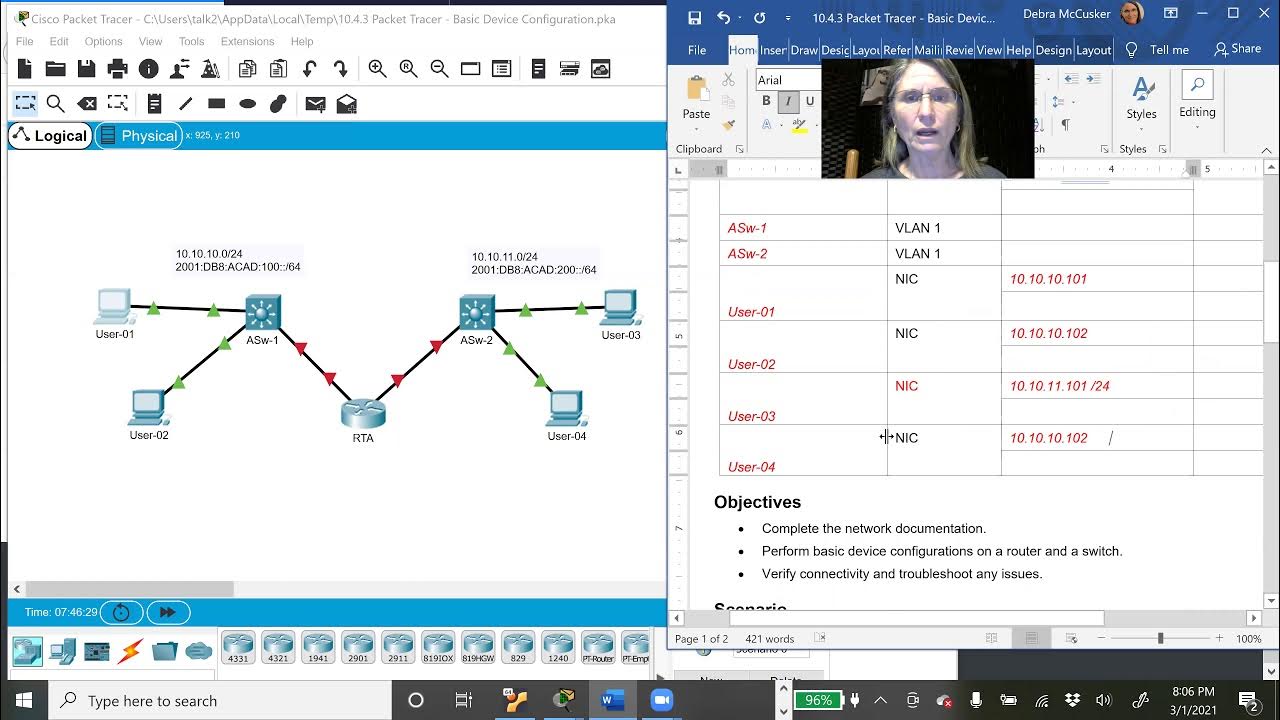Image resolution: width=1280 pixels, height=720 pixels.
Task: Click the Paste icon in Packet Tracer
Action: coord(278,69)
